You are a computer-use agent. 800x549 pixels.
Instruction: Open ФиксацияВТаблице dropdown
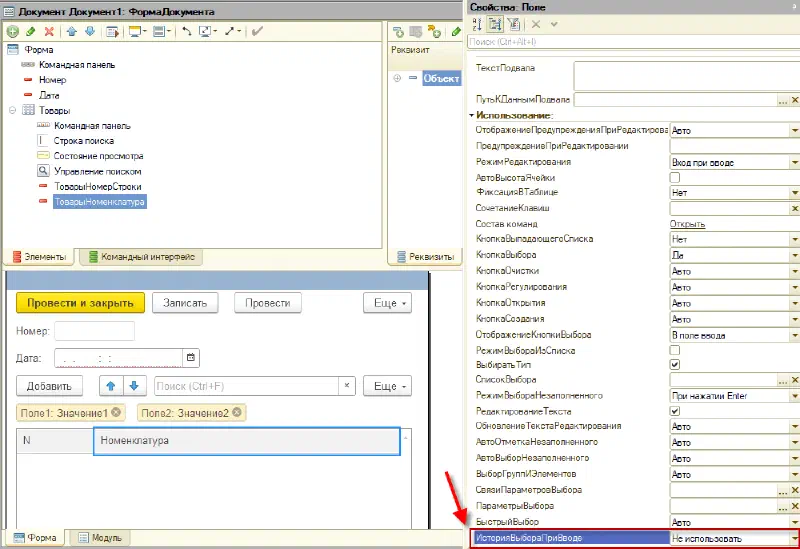pos(794,192)
